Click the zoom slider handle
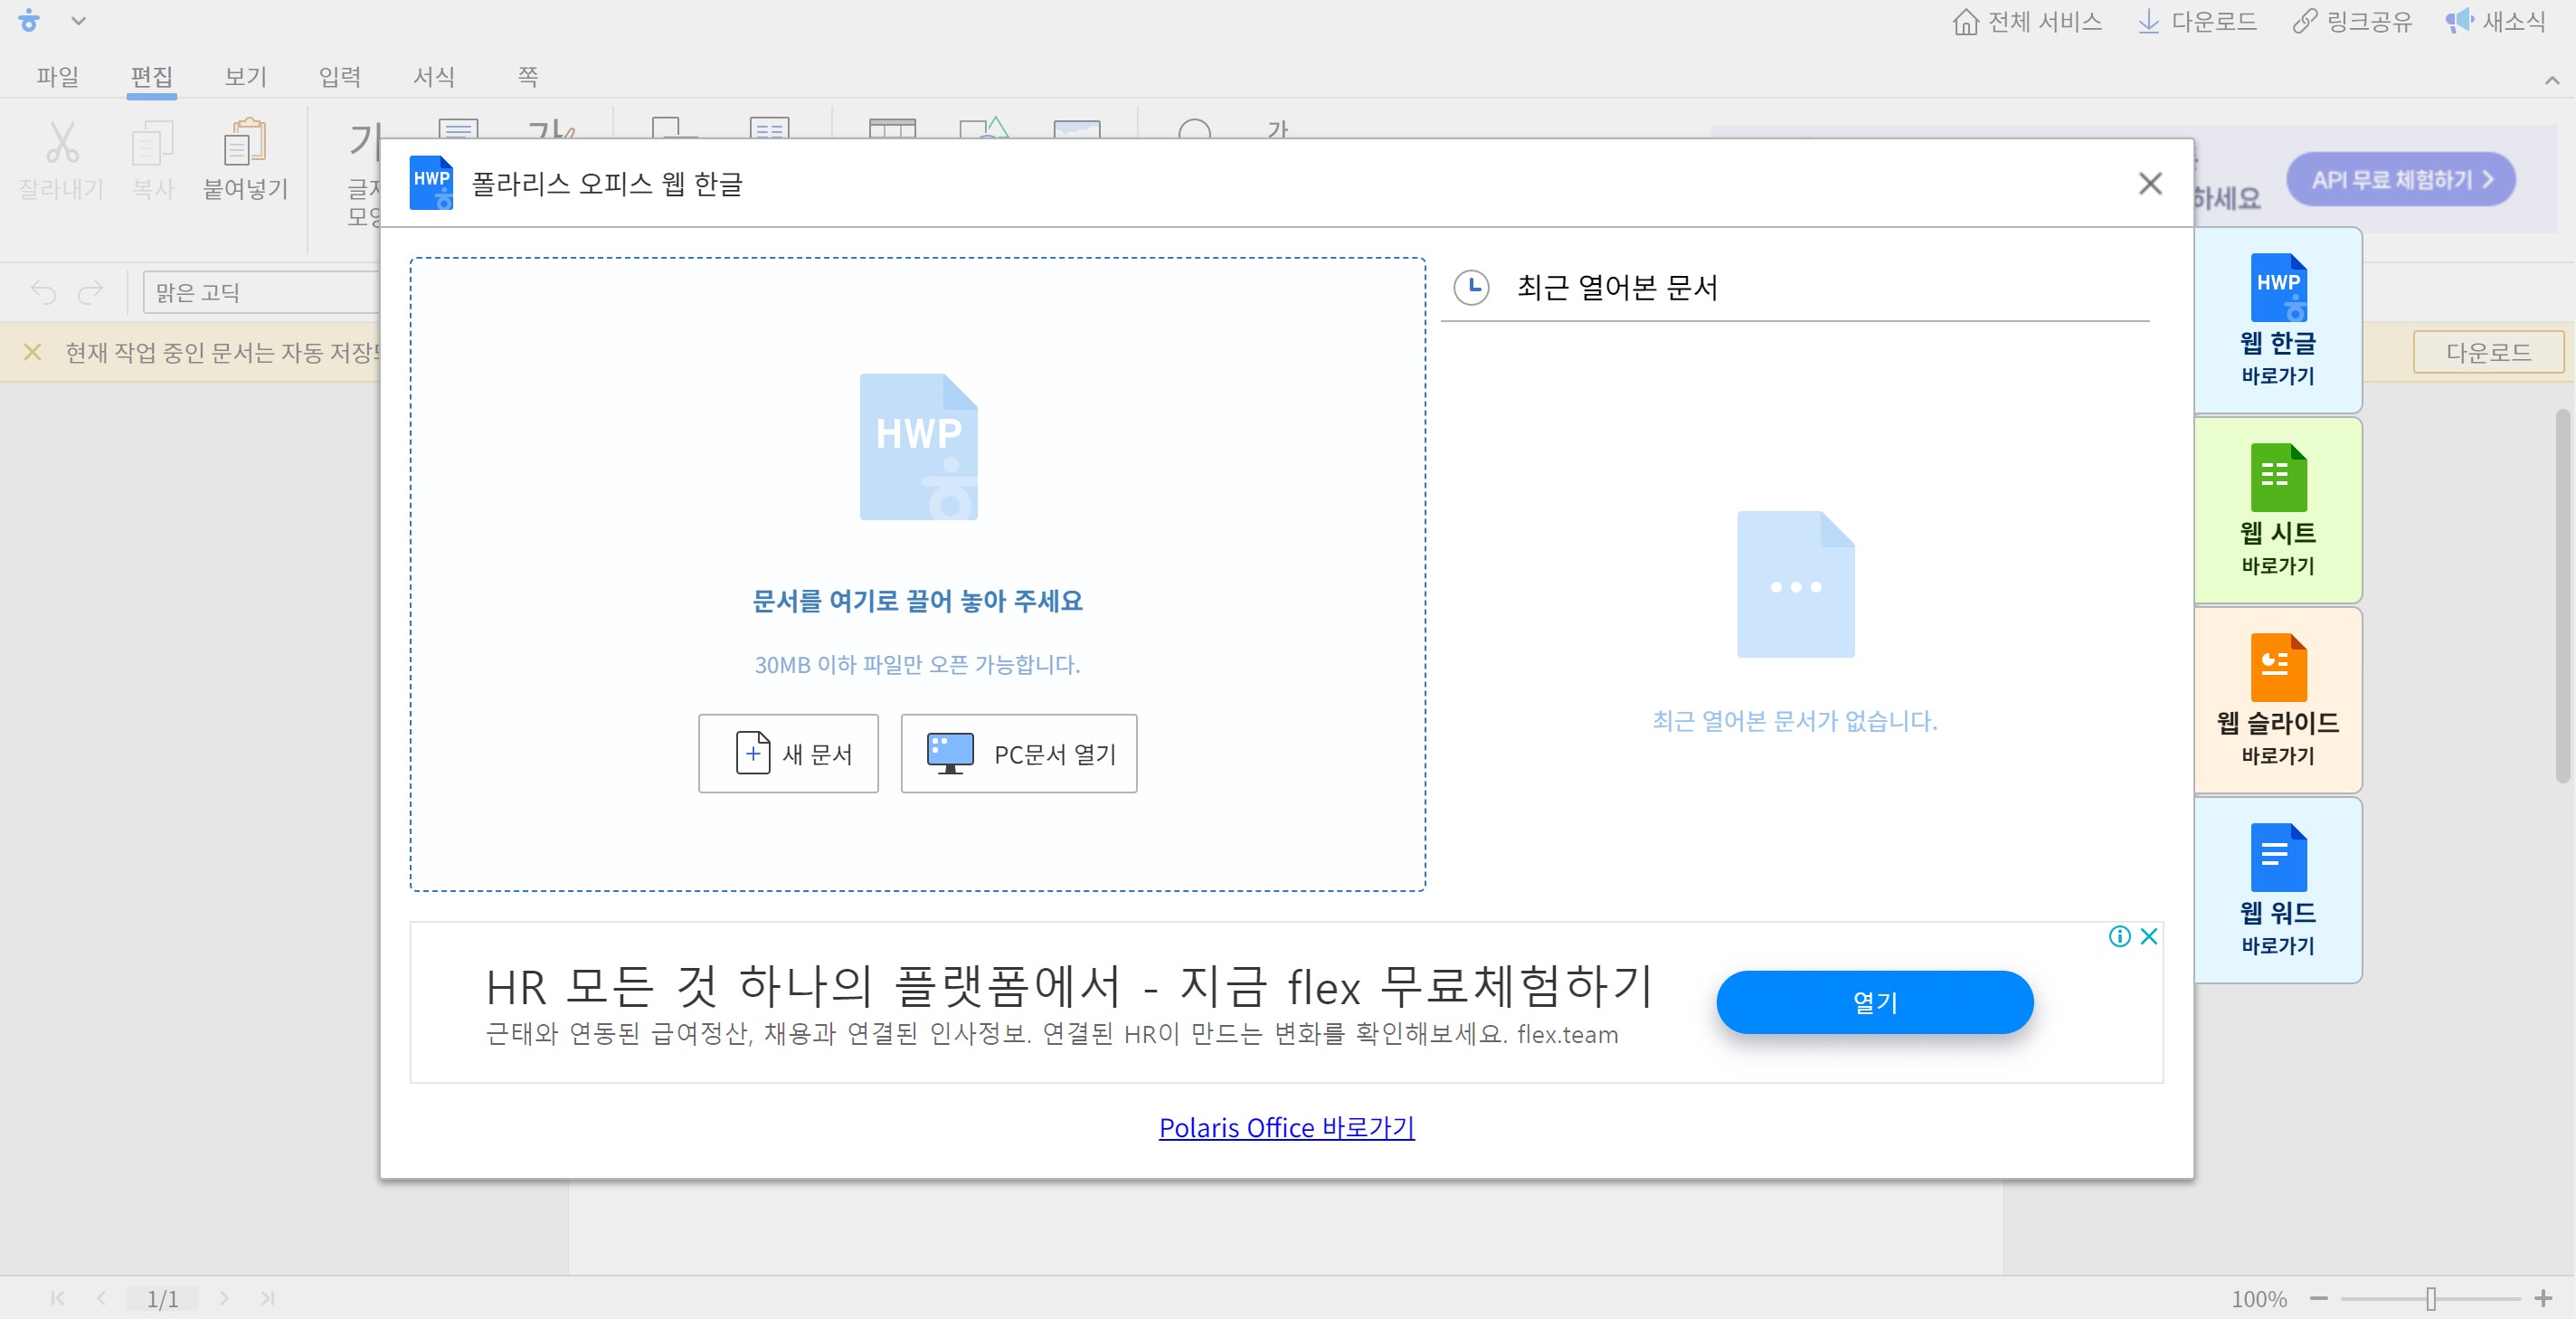2576x1319 pixels. coord(2430,1298)
